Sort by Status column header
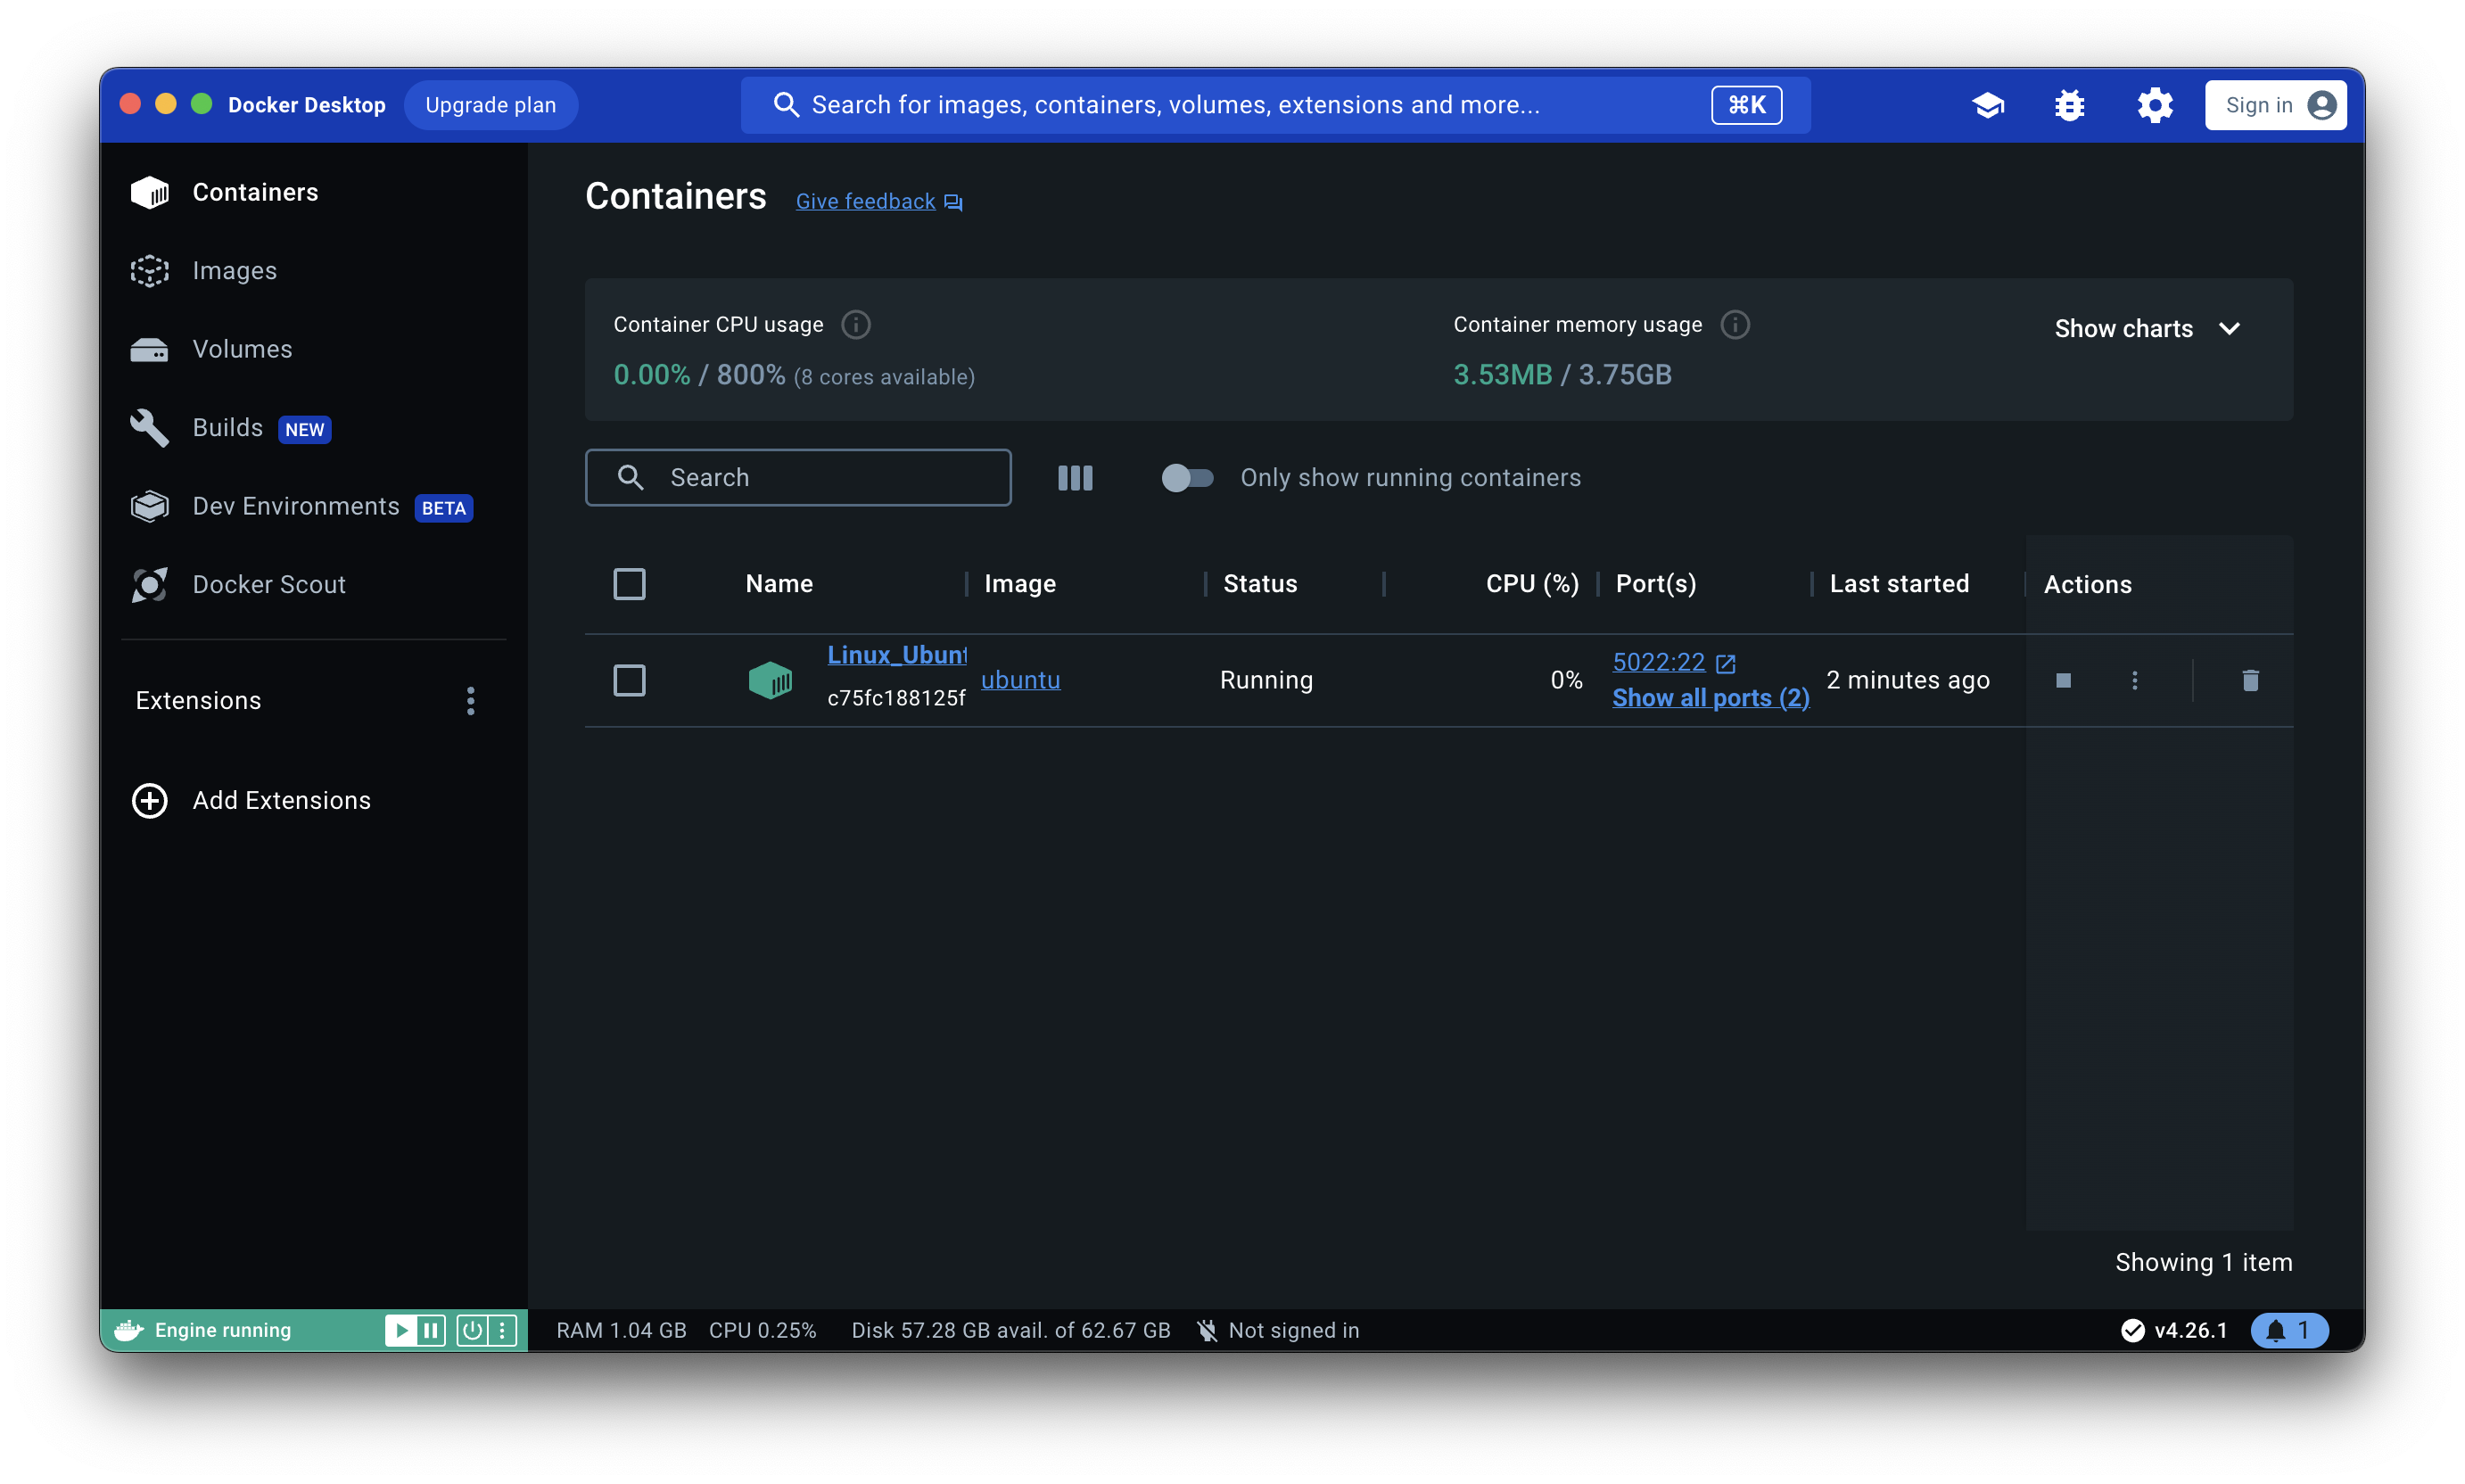 point(1259,583)
